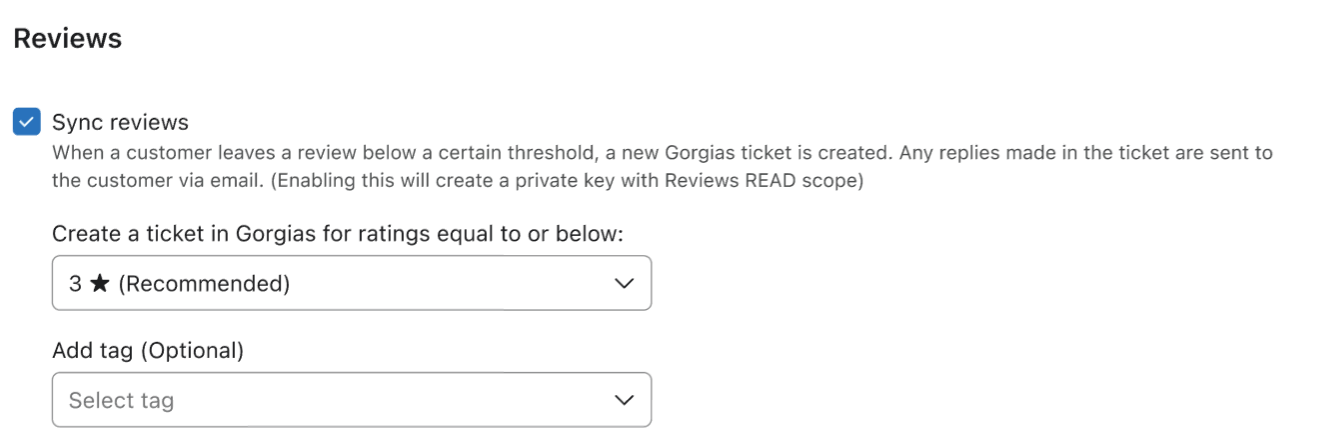The height and width of the screenshot is (444, 1320).
Task: Open the Select tag dropdown
Action: (351, 400)
